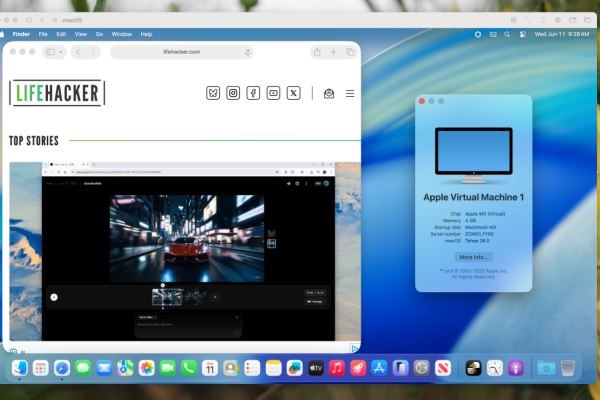Viewport: 600px width, 400px height.
Task: Click the AdChoices icon below the article
Action: pos(355,348)
